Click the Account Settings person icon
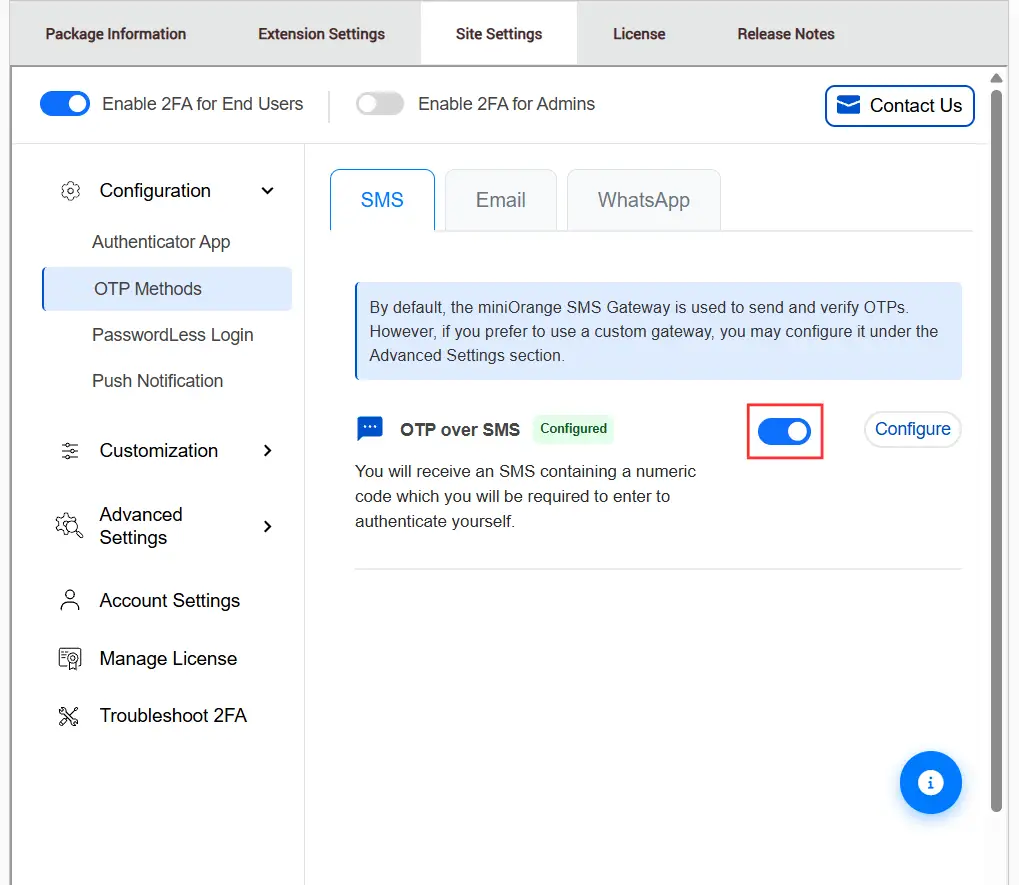The width and height of the screenshot is (1019, 885). pyautogui.click(x=68, y=600)
